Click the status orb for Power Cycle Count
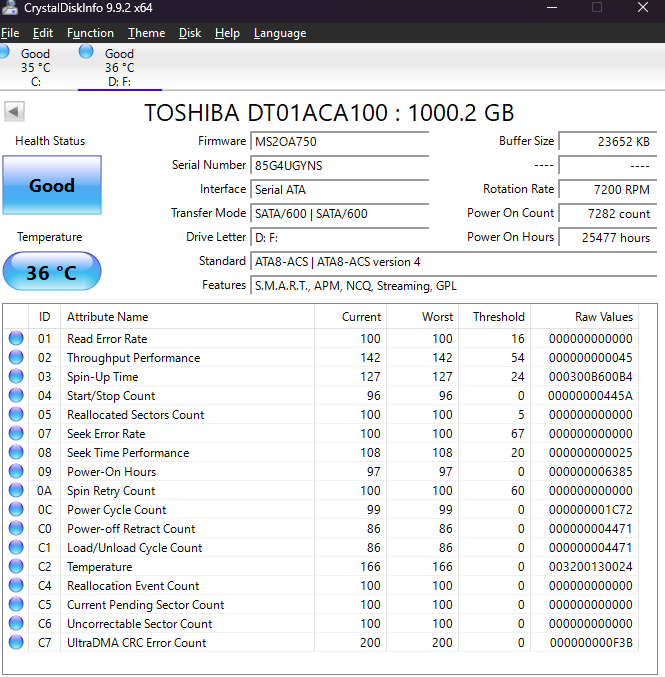 point(16,509)
